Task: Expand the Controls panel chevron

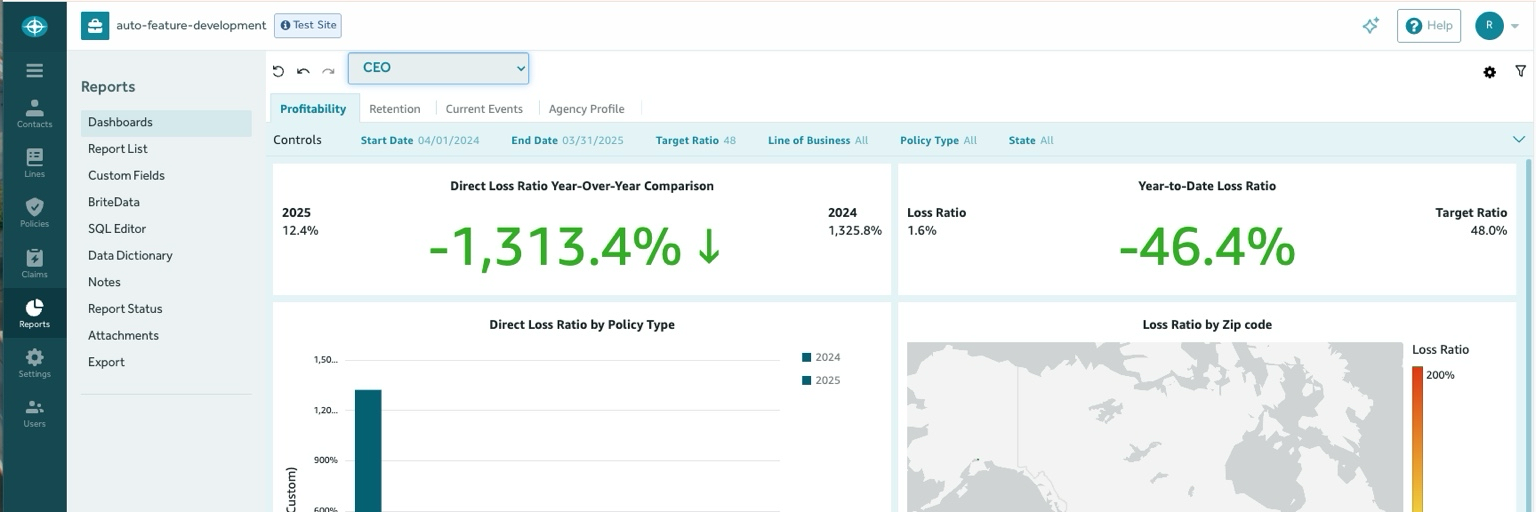Action: (1518, 140)
